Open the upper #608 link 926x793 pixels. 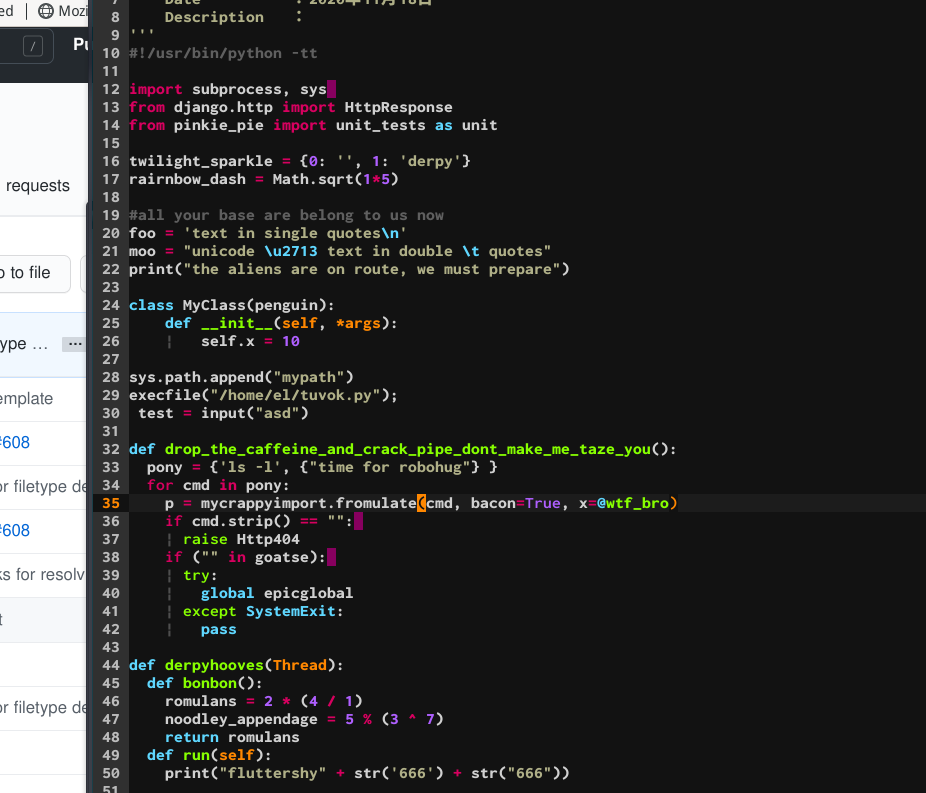(16, 442)
